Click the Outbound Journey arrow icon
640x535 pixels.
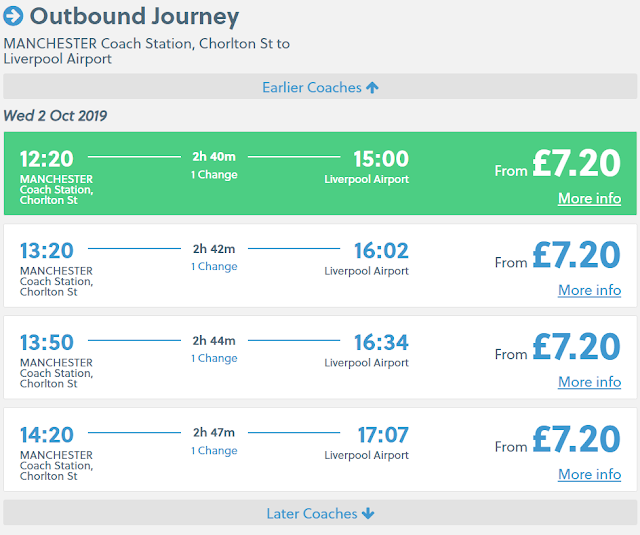(14, 17)
